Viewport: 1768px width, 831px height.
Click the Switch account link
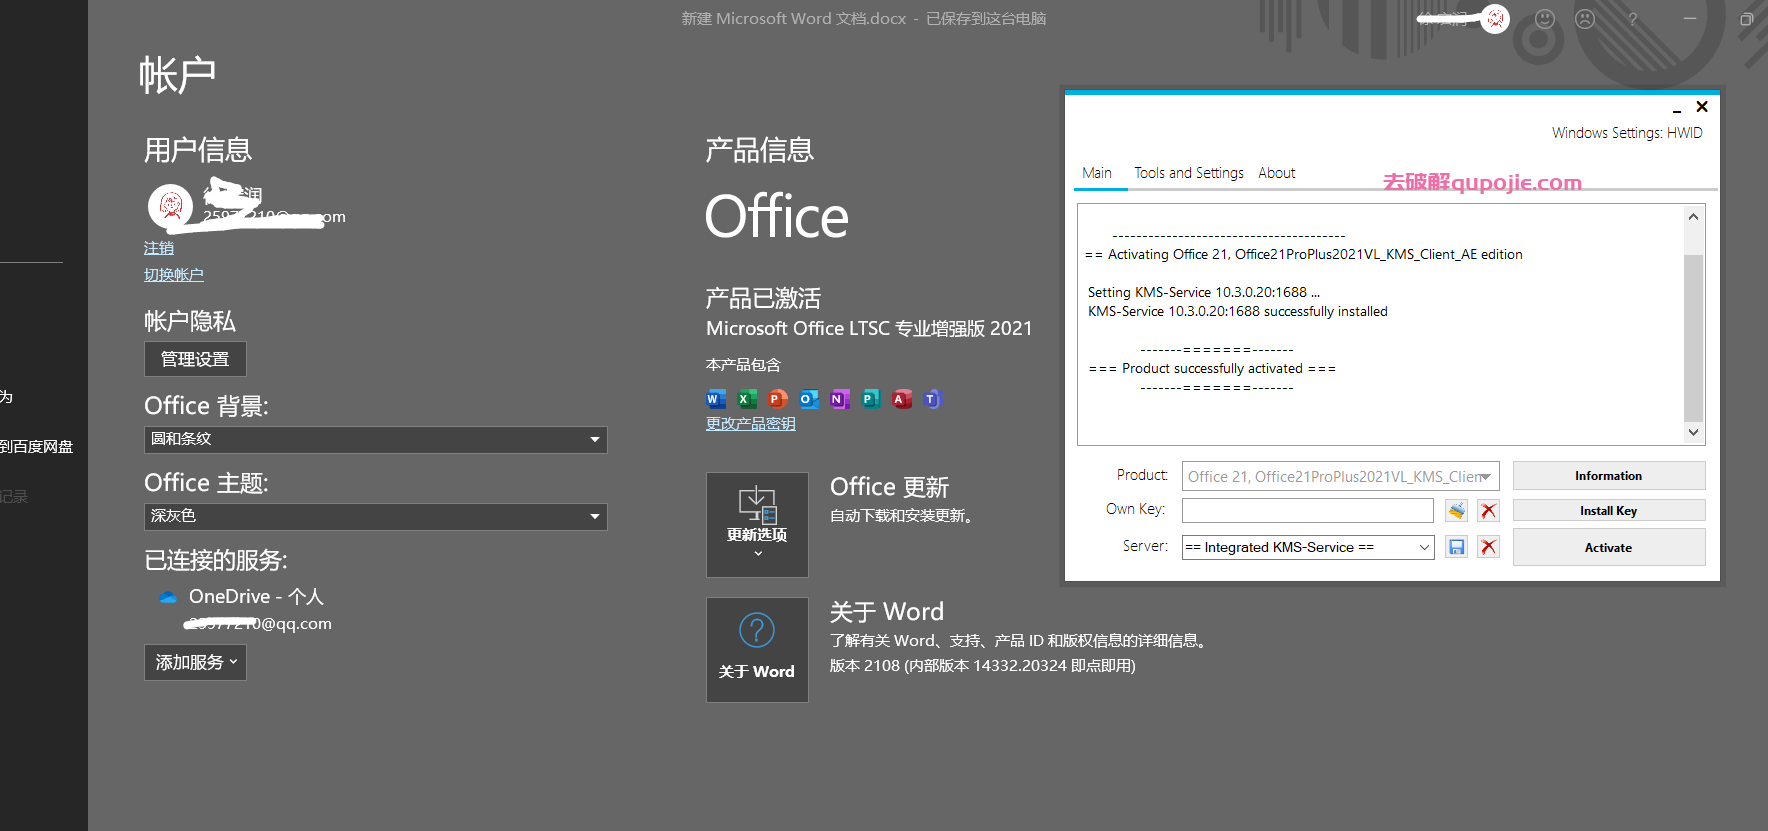(174, 275)
